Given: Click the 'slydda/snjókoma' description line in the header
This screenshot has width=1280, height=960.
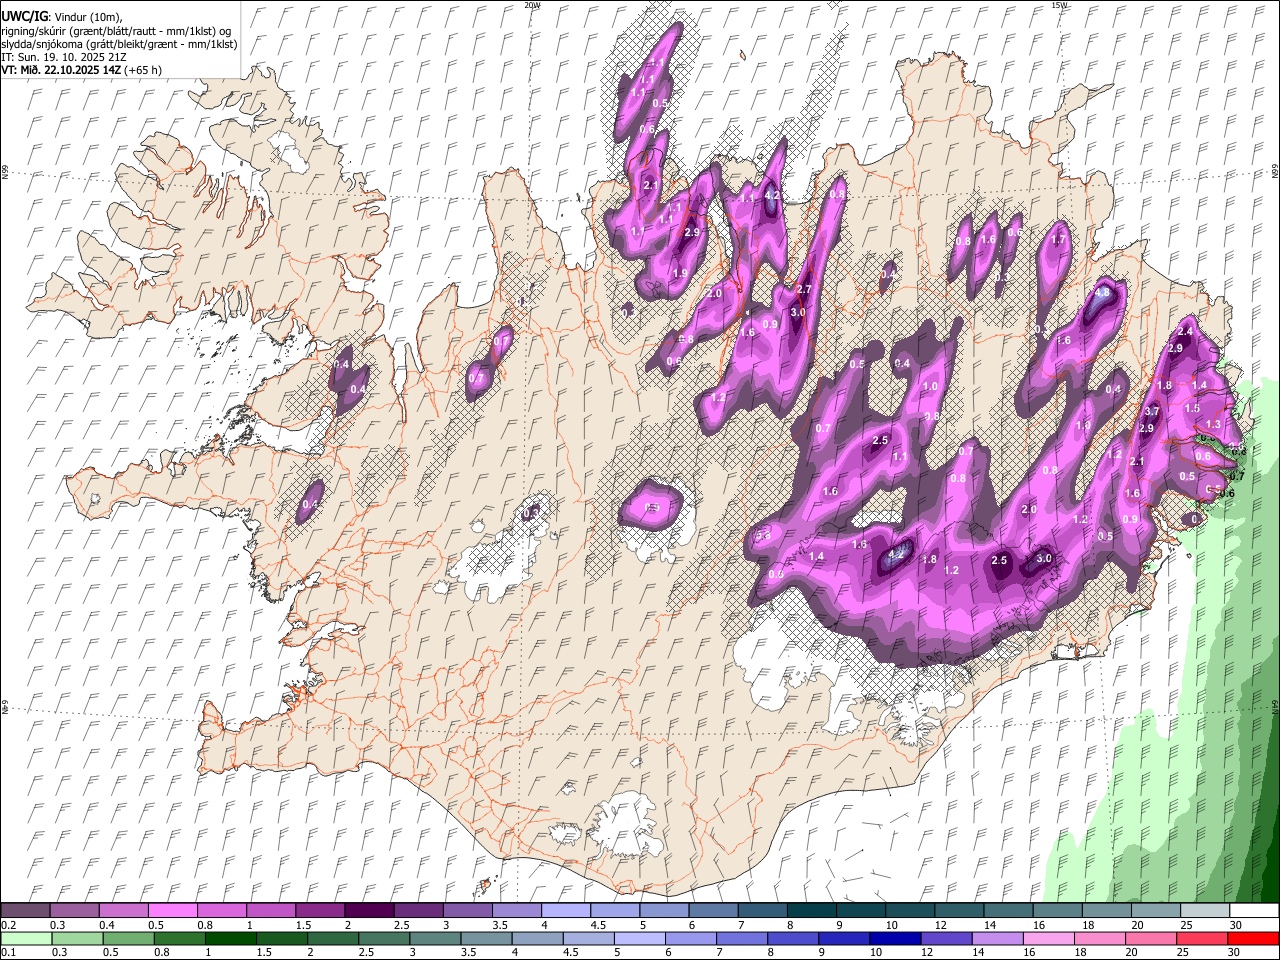Looking at the screenshot, I should (119, 44).
